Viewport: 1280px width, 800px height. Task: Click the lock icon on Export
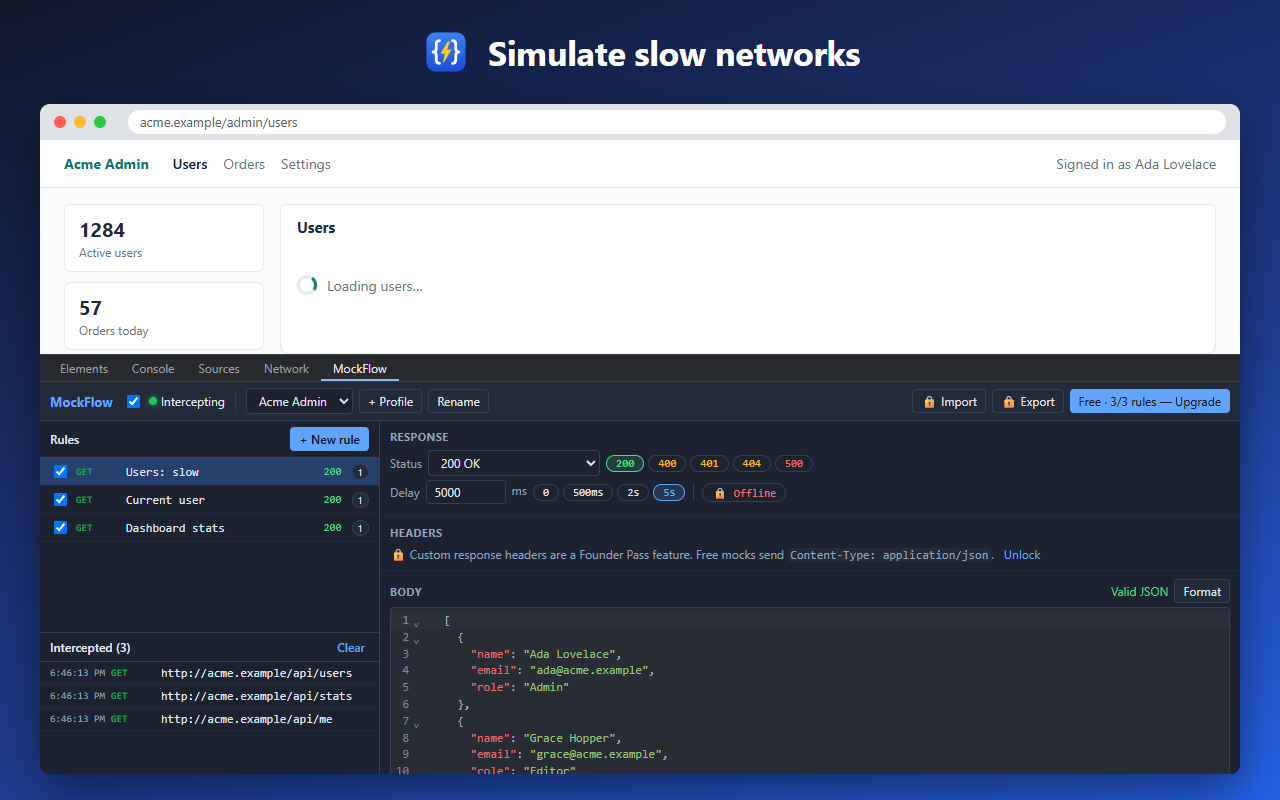pos(1009,402)
